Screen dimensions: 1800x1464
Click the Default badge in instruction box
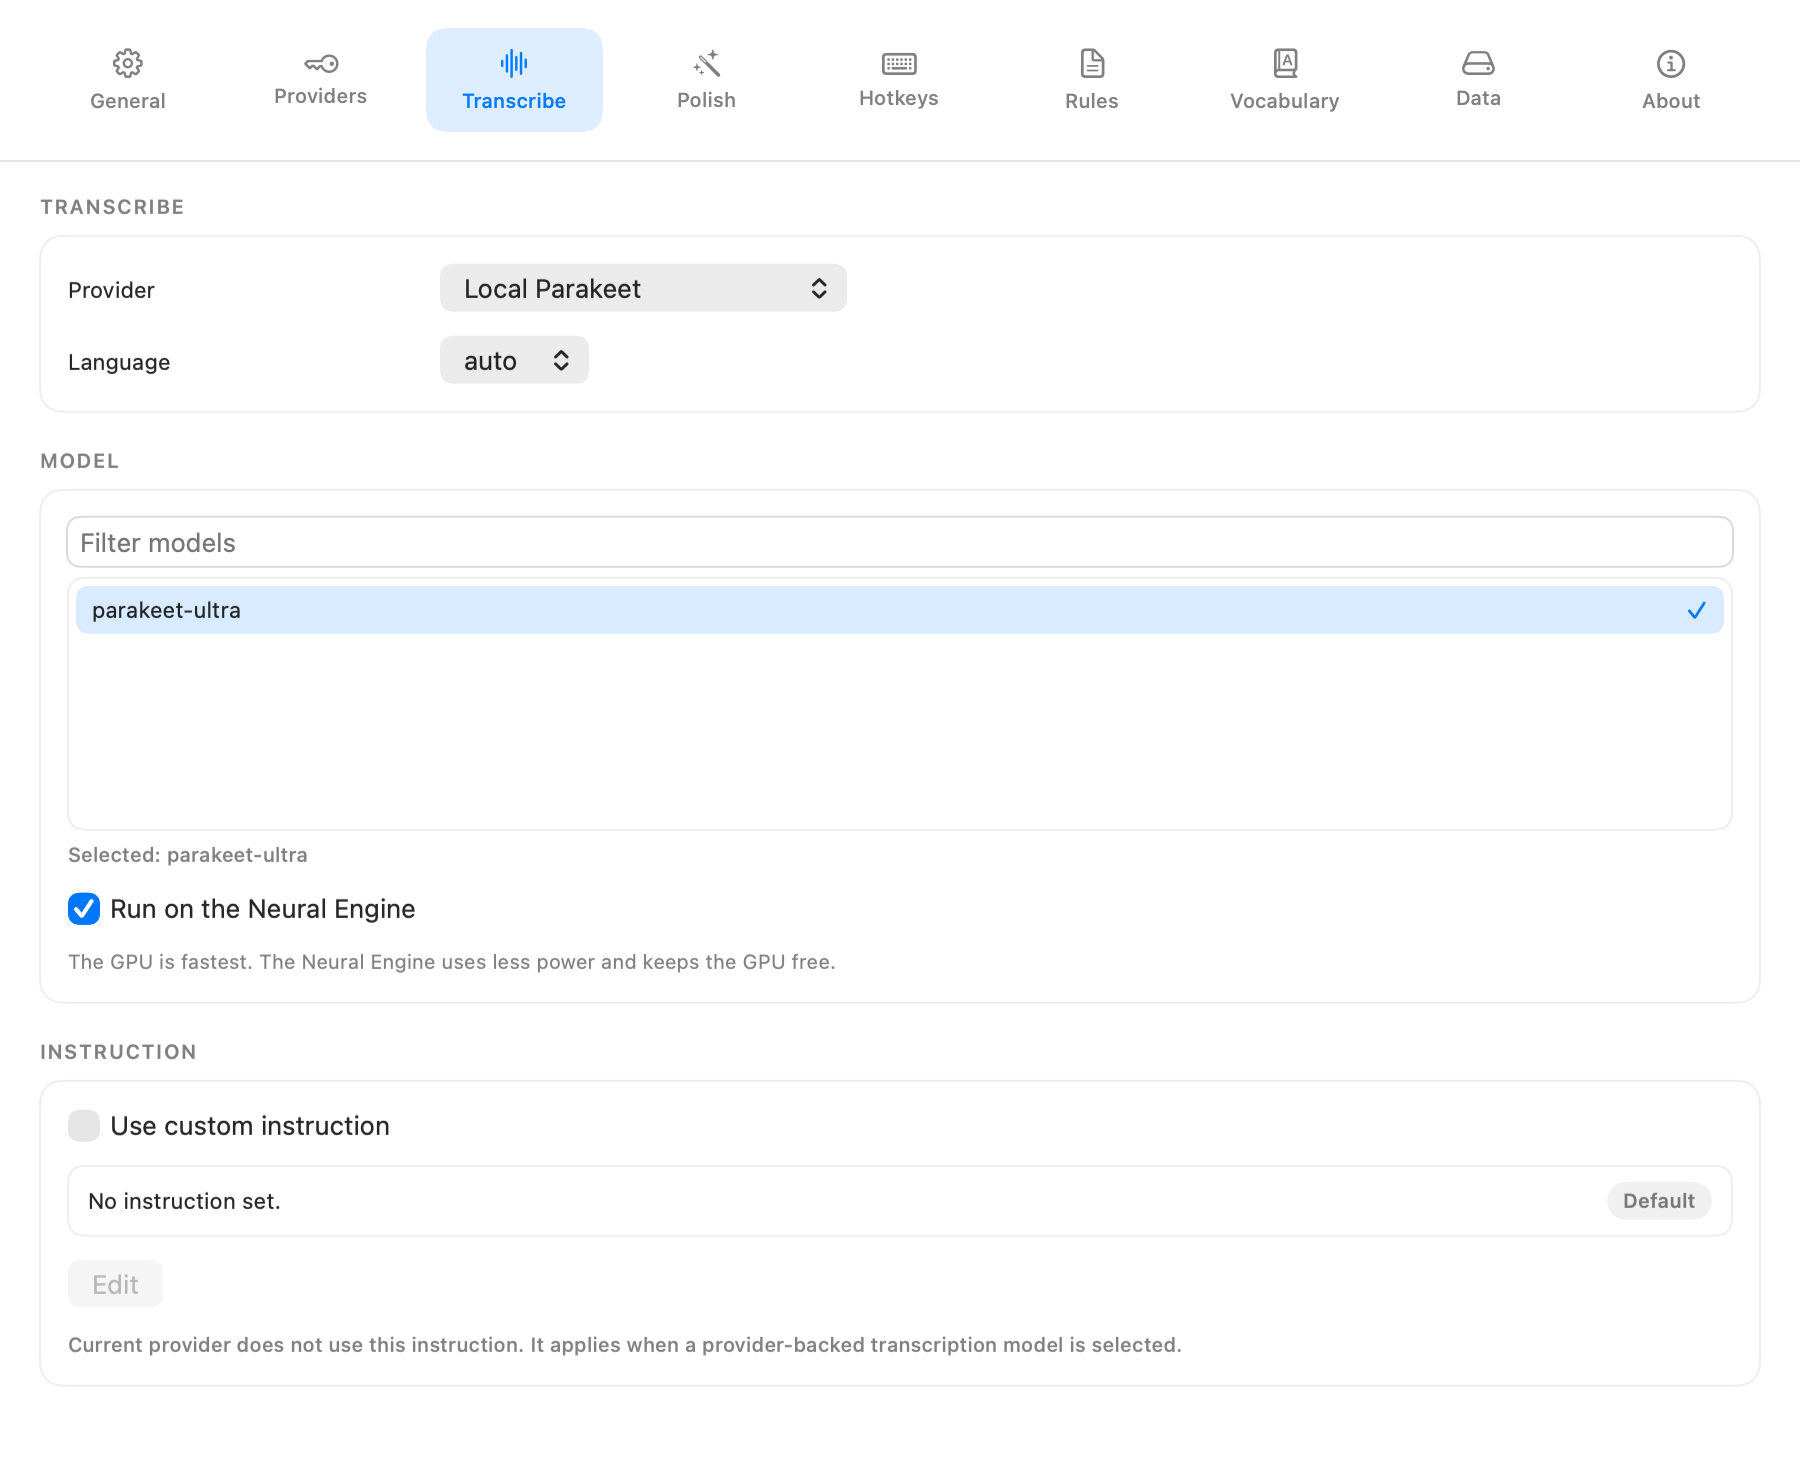(x=1658, y=1201)
